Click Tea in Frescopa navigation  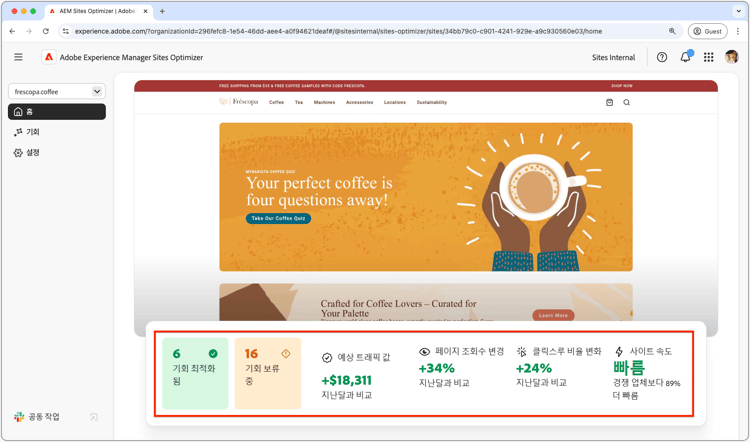pos(299,102)
